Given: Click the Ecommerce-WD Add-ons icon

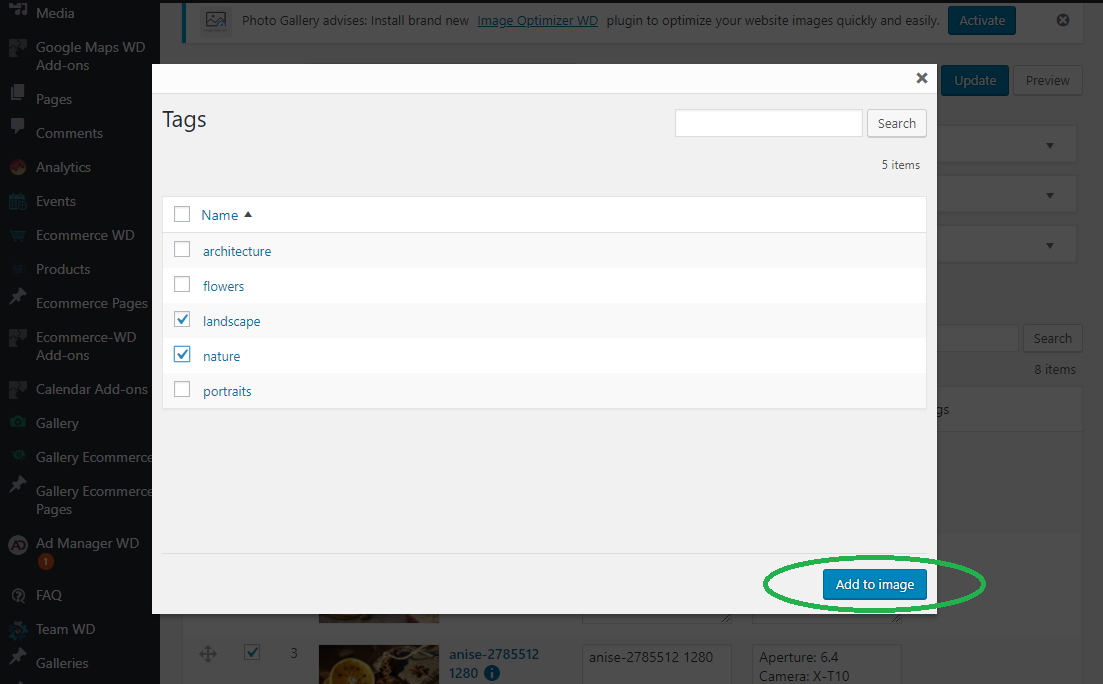Looking at the screenshot, I should click(x=18, y=338).
